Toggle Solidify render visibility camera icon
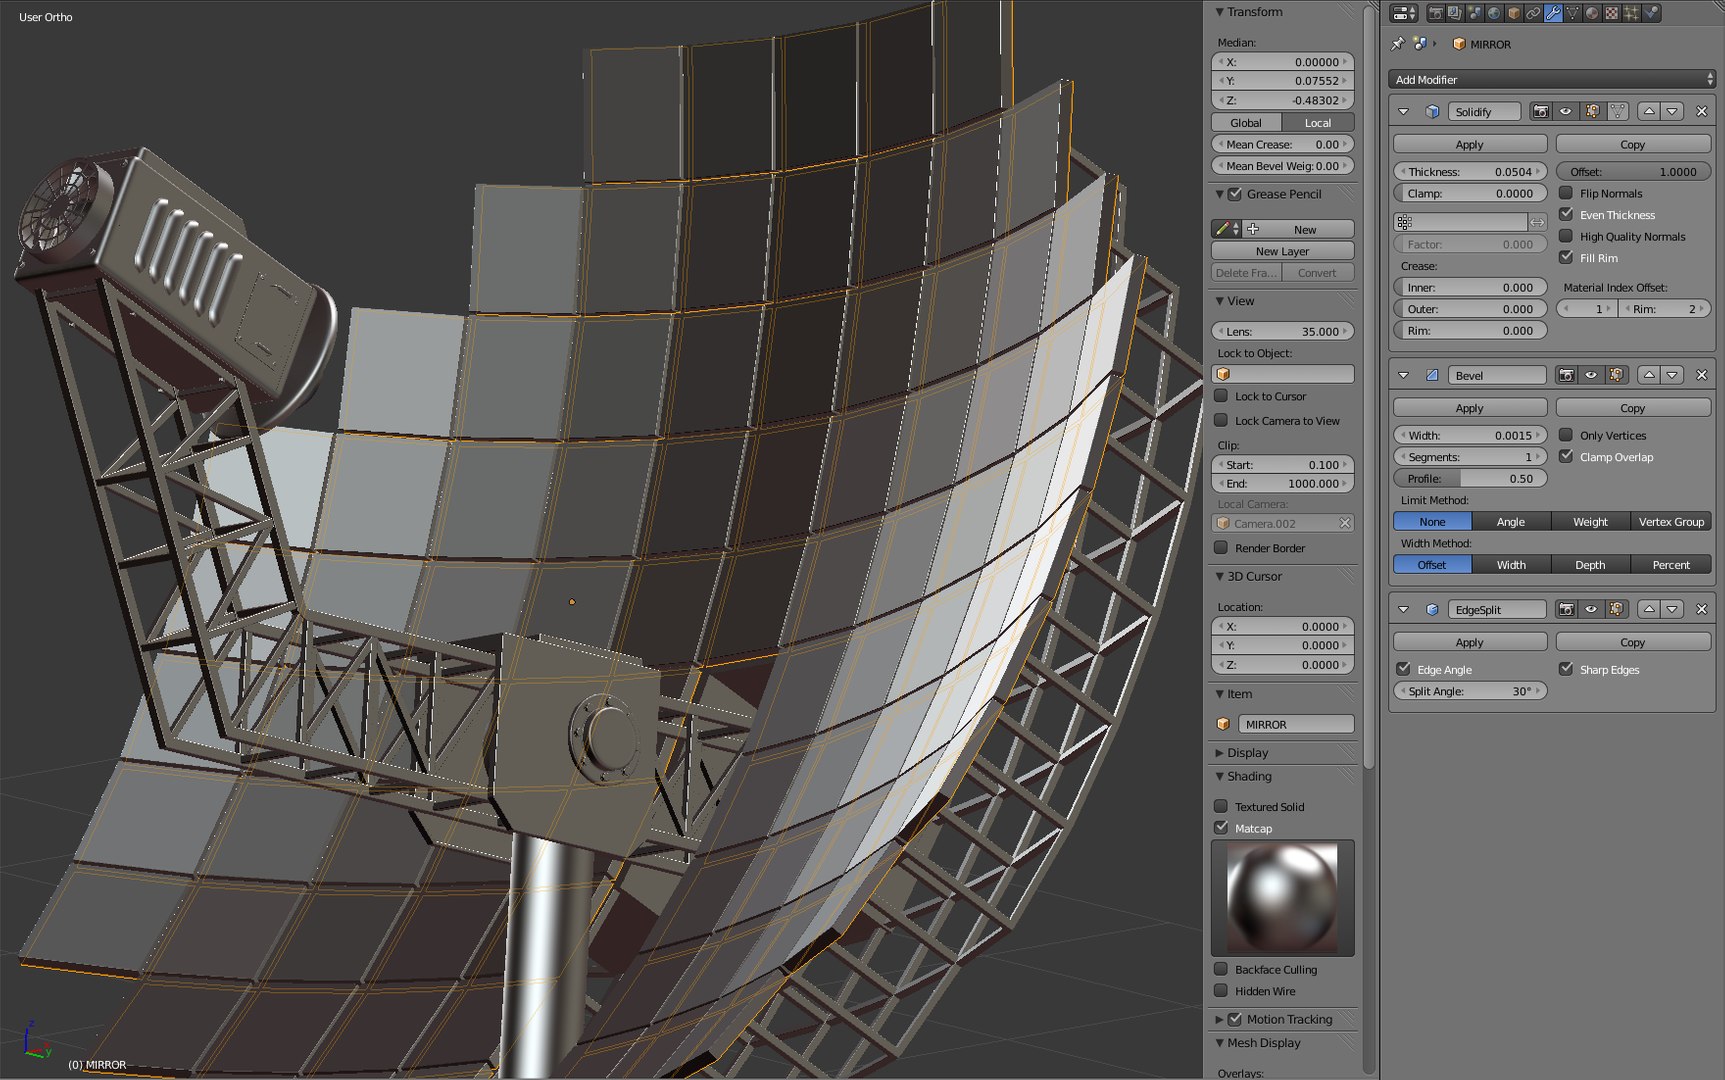Image resolution: width=1725 pixels, height=1080 pixels. (x=1541, y=112)
